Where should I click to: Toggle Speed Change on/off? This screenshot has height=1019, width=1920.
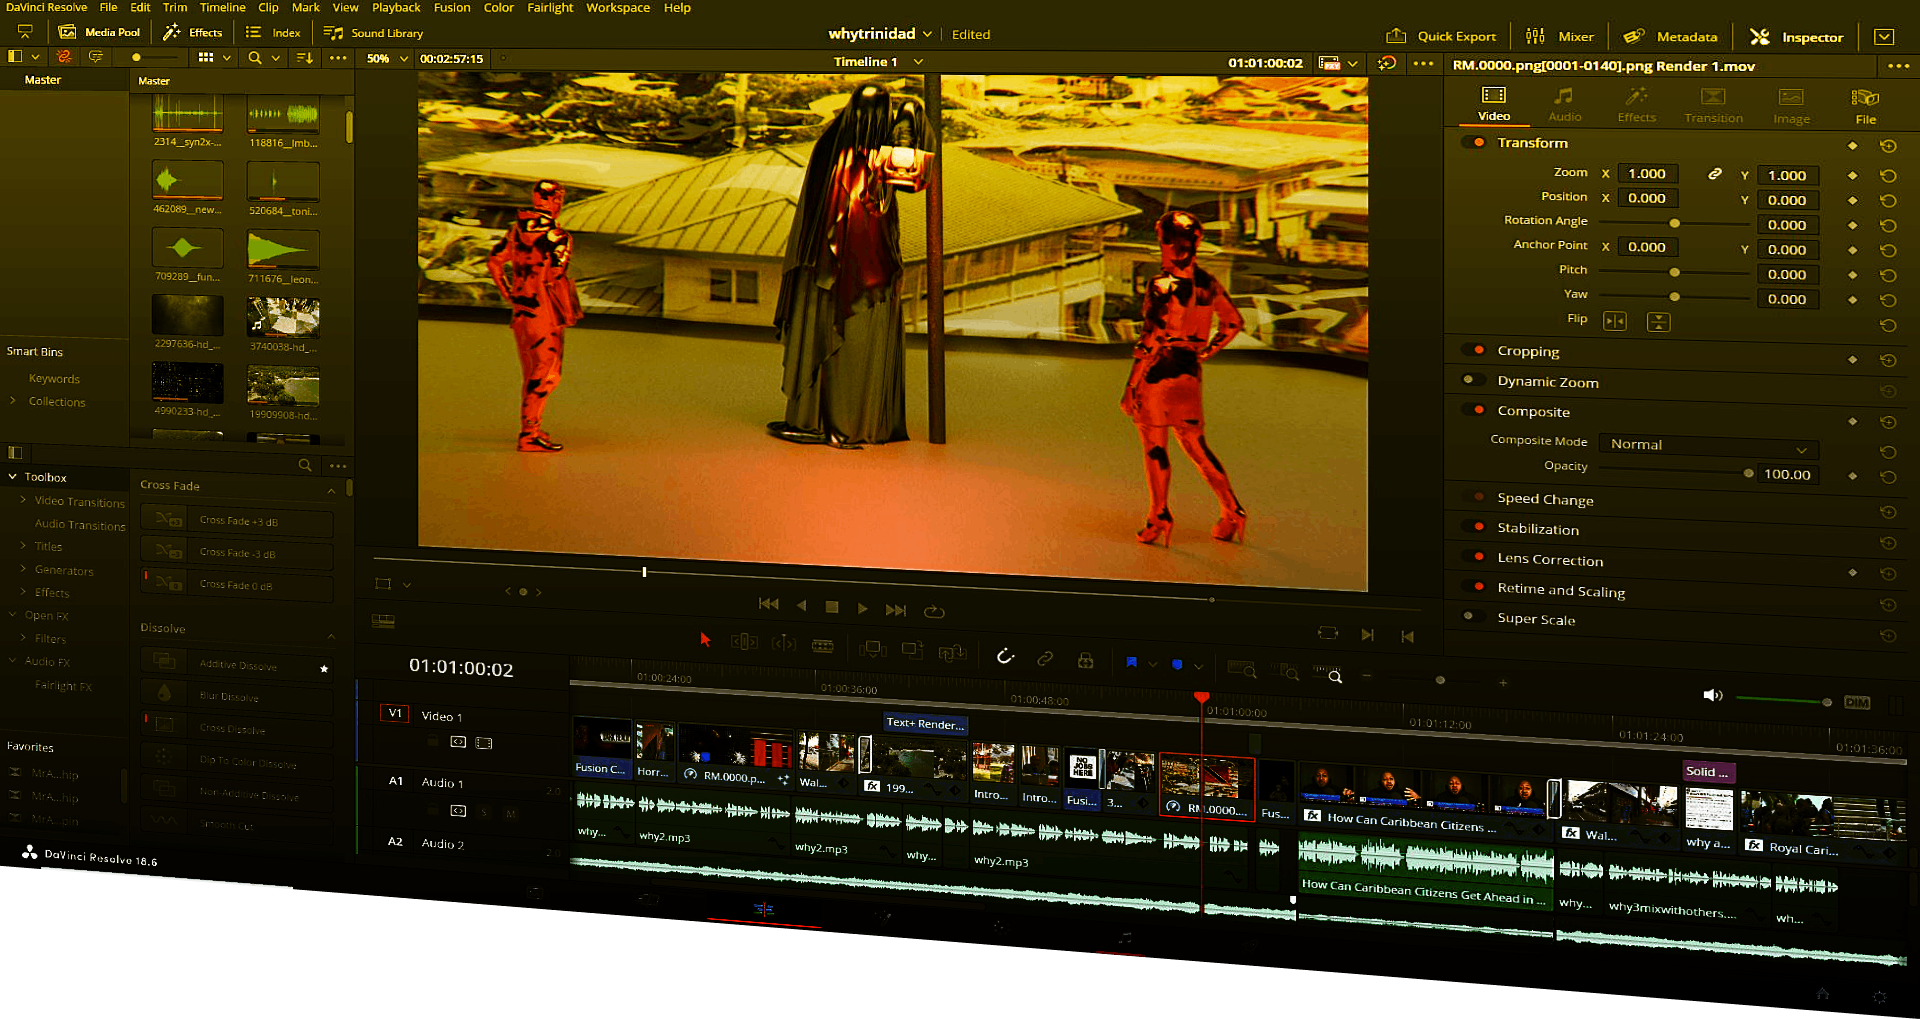point(1477,497)
